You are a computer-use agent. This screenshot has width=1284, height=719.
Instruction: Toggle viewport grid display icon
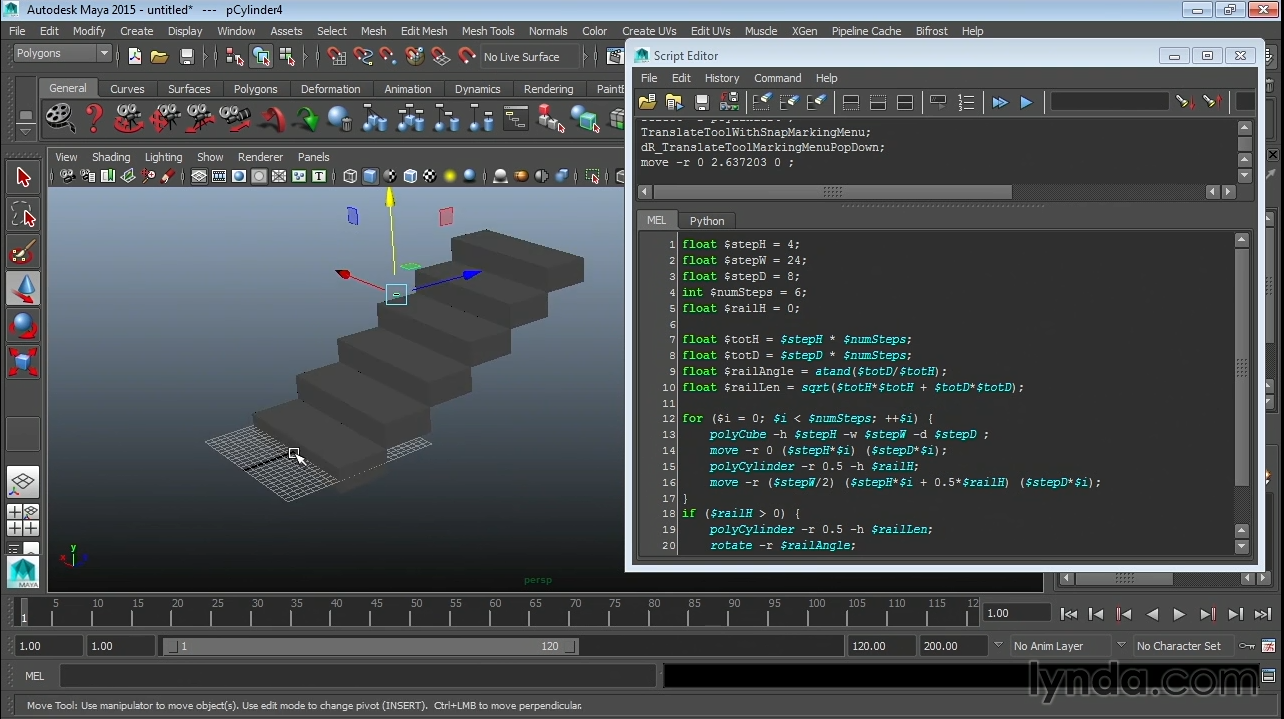199,177
